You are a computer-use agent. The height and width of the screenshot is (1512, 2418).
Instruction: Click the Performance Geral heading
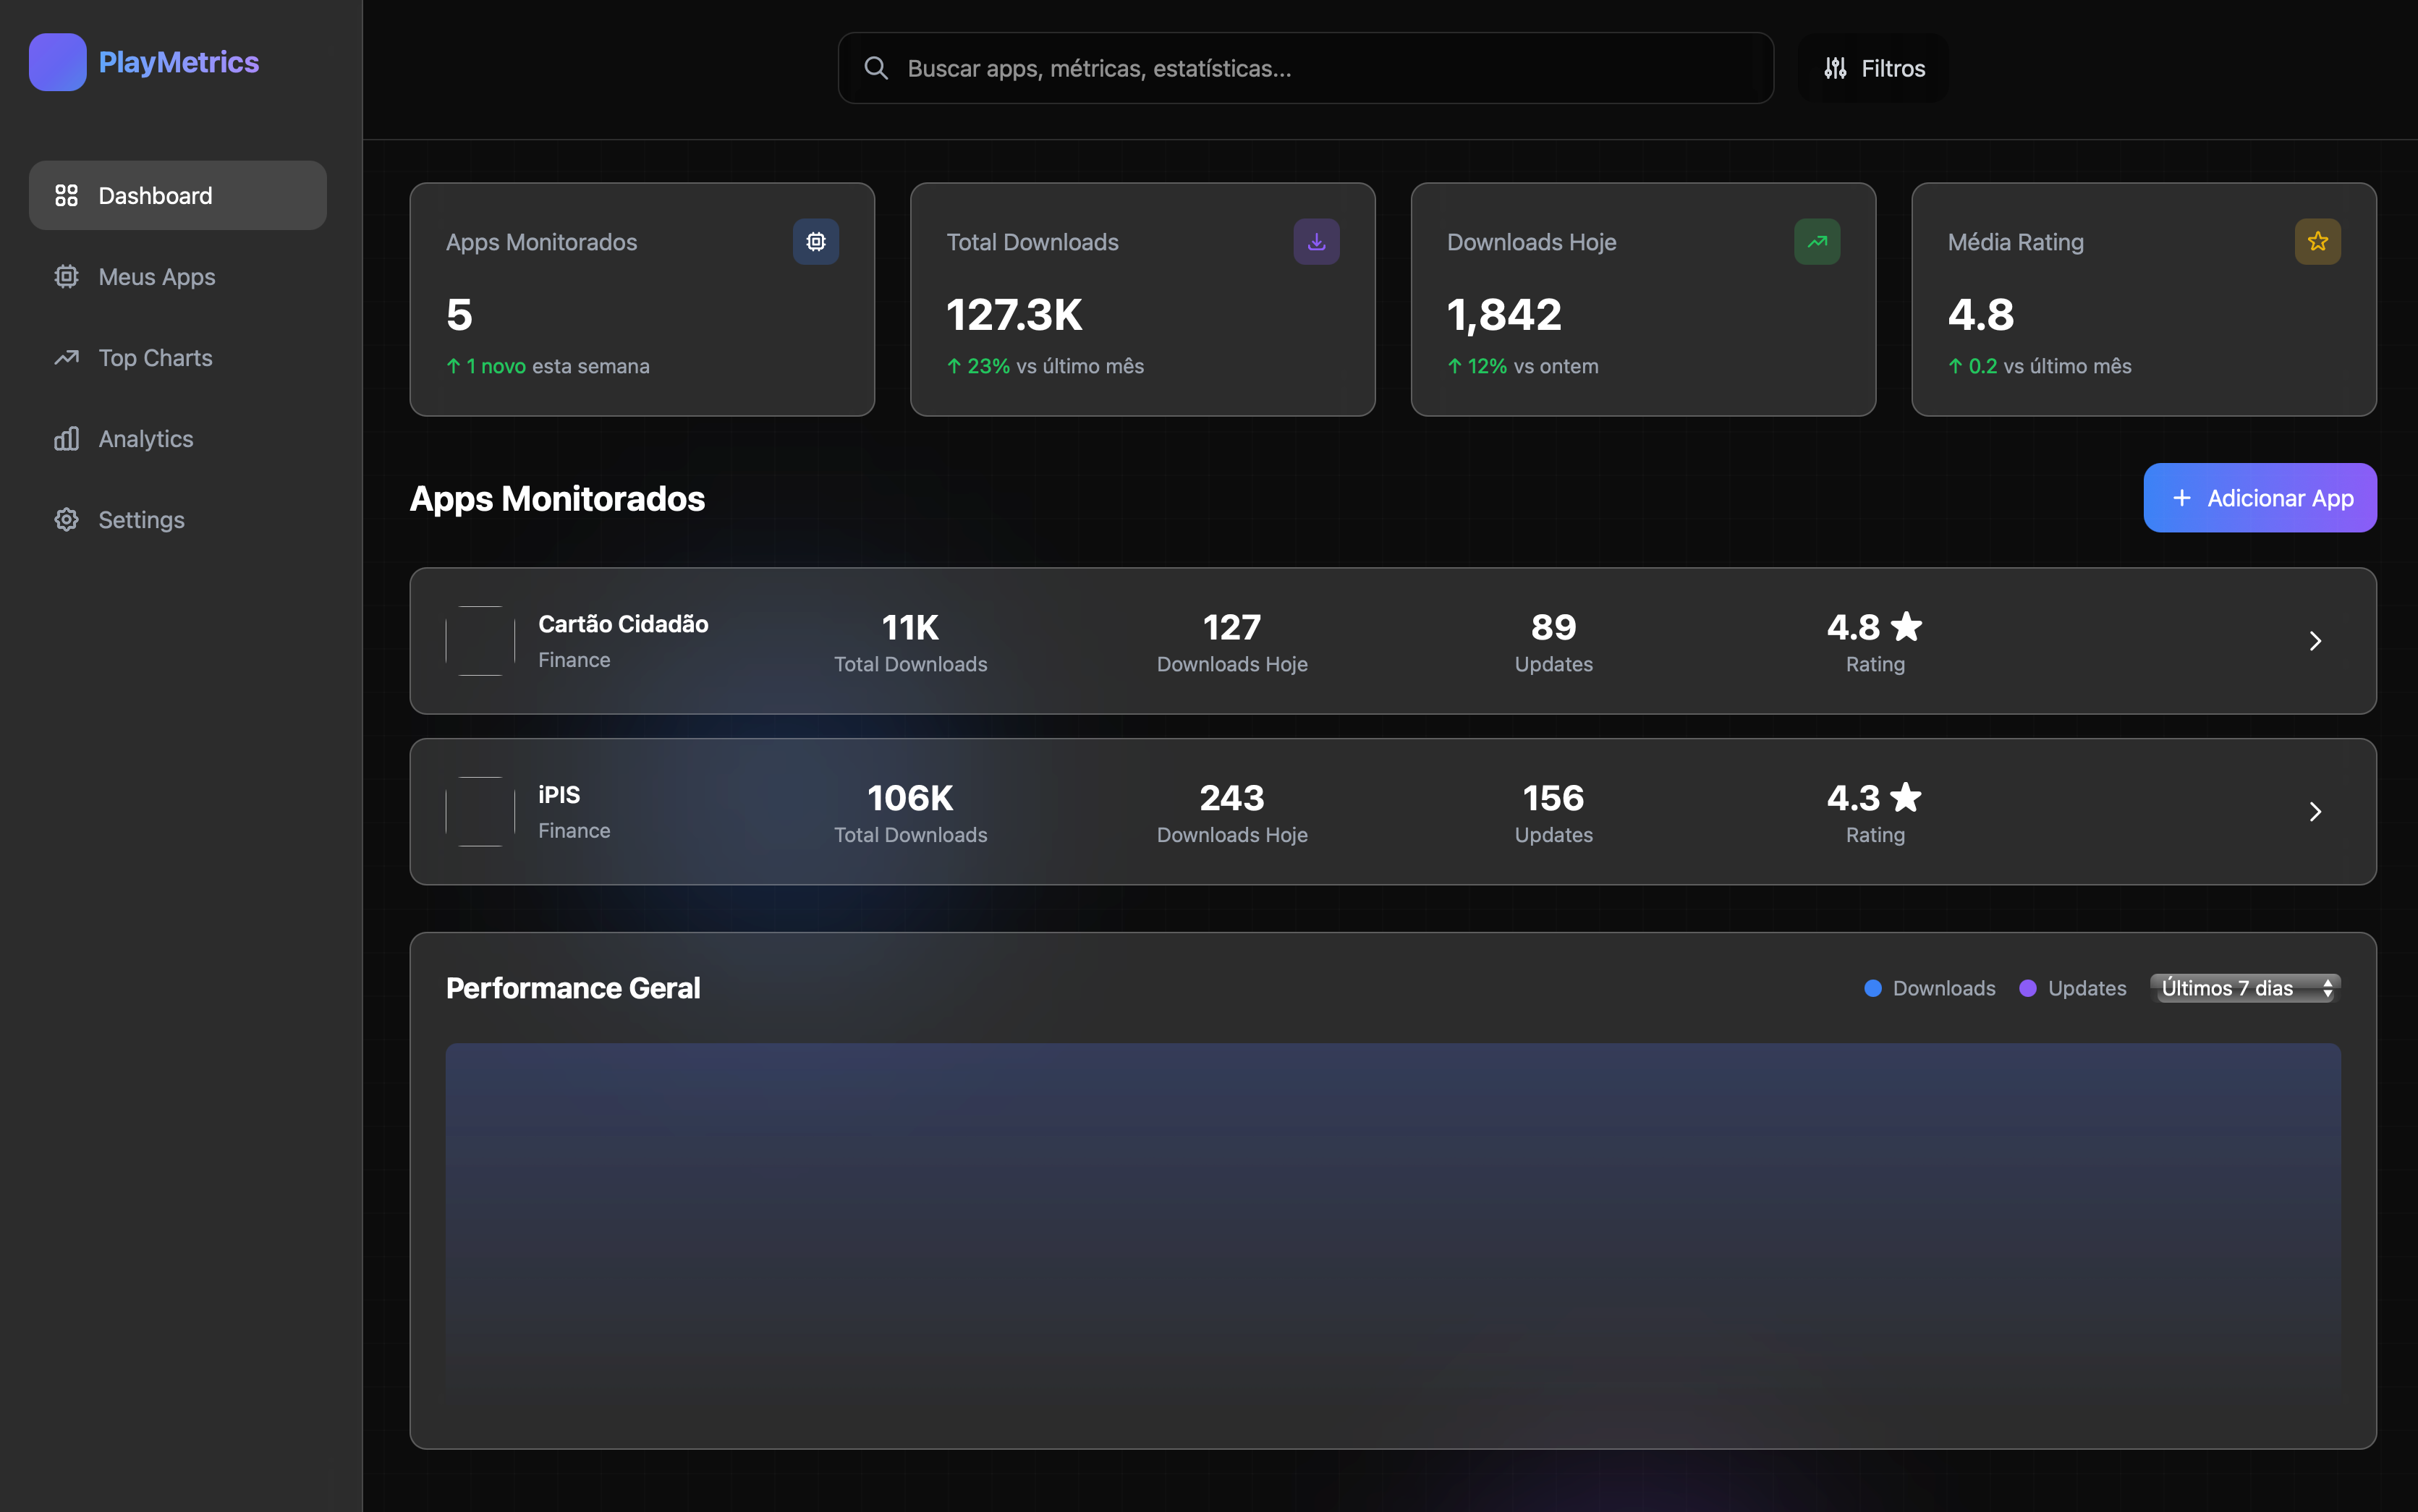(x=573, y=988)
